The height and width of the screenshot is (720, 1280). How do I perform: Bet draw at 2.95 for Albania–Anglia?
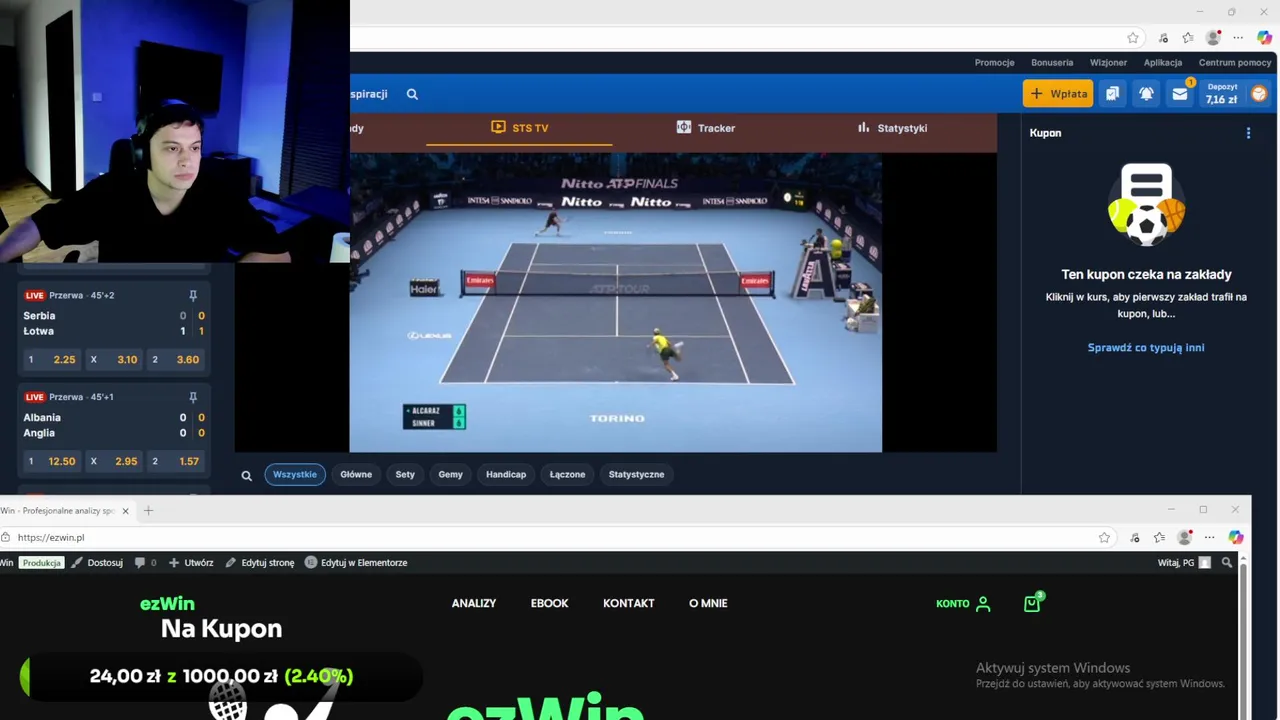[x=114, y=462]
